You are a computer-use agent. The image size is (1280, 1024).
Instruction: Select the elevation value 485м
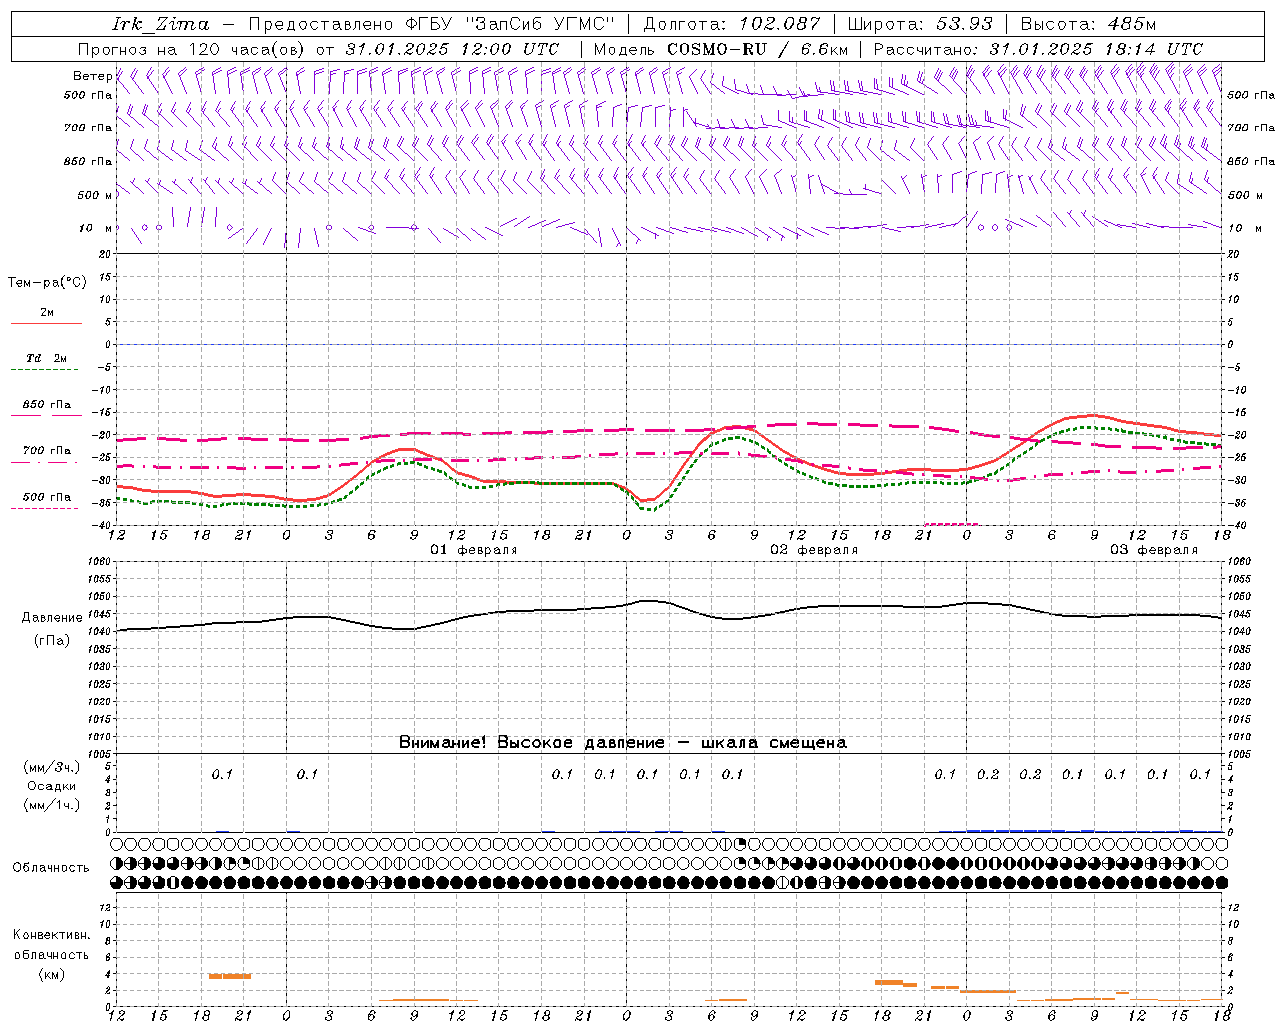(1131, 24)
